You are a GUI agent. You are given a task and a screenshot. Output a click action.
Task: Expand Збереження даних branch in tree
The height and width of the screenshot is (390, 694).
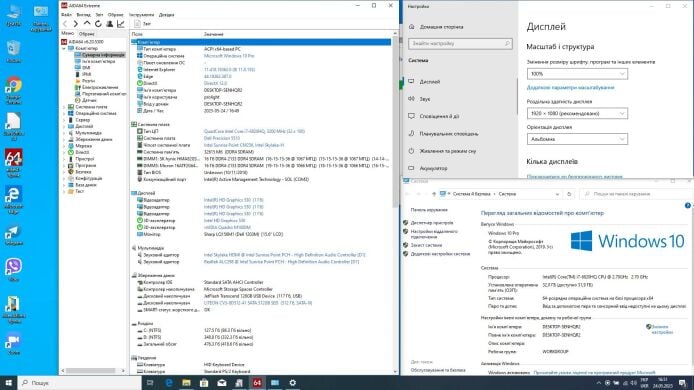(65, 139)
